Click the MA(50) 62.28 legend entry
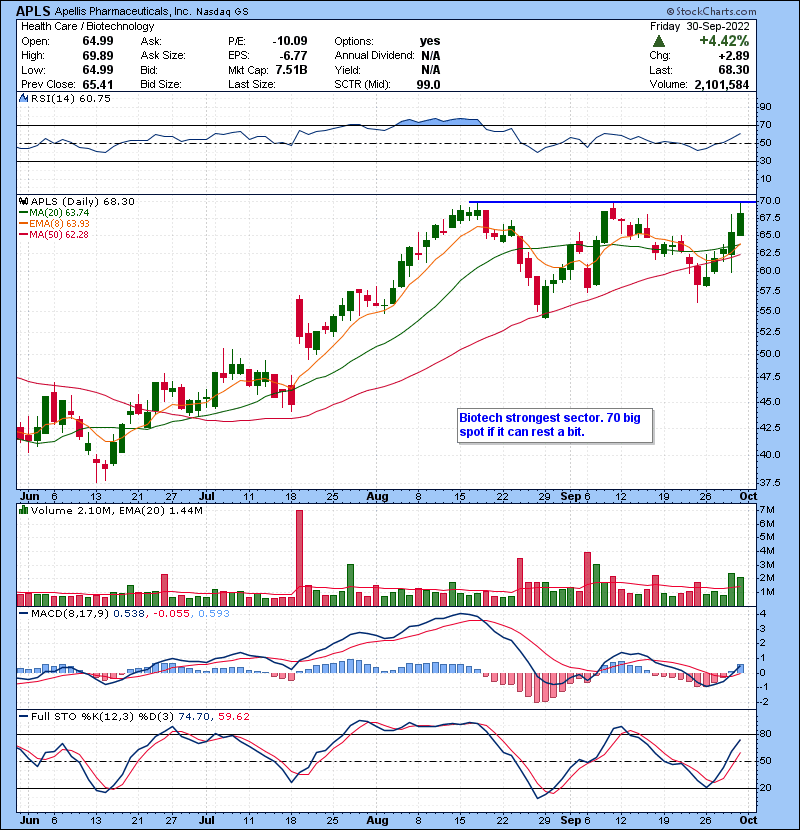Screen dimensions: 800x830 point(54,234)
